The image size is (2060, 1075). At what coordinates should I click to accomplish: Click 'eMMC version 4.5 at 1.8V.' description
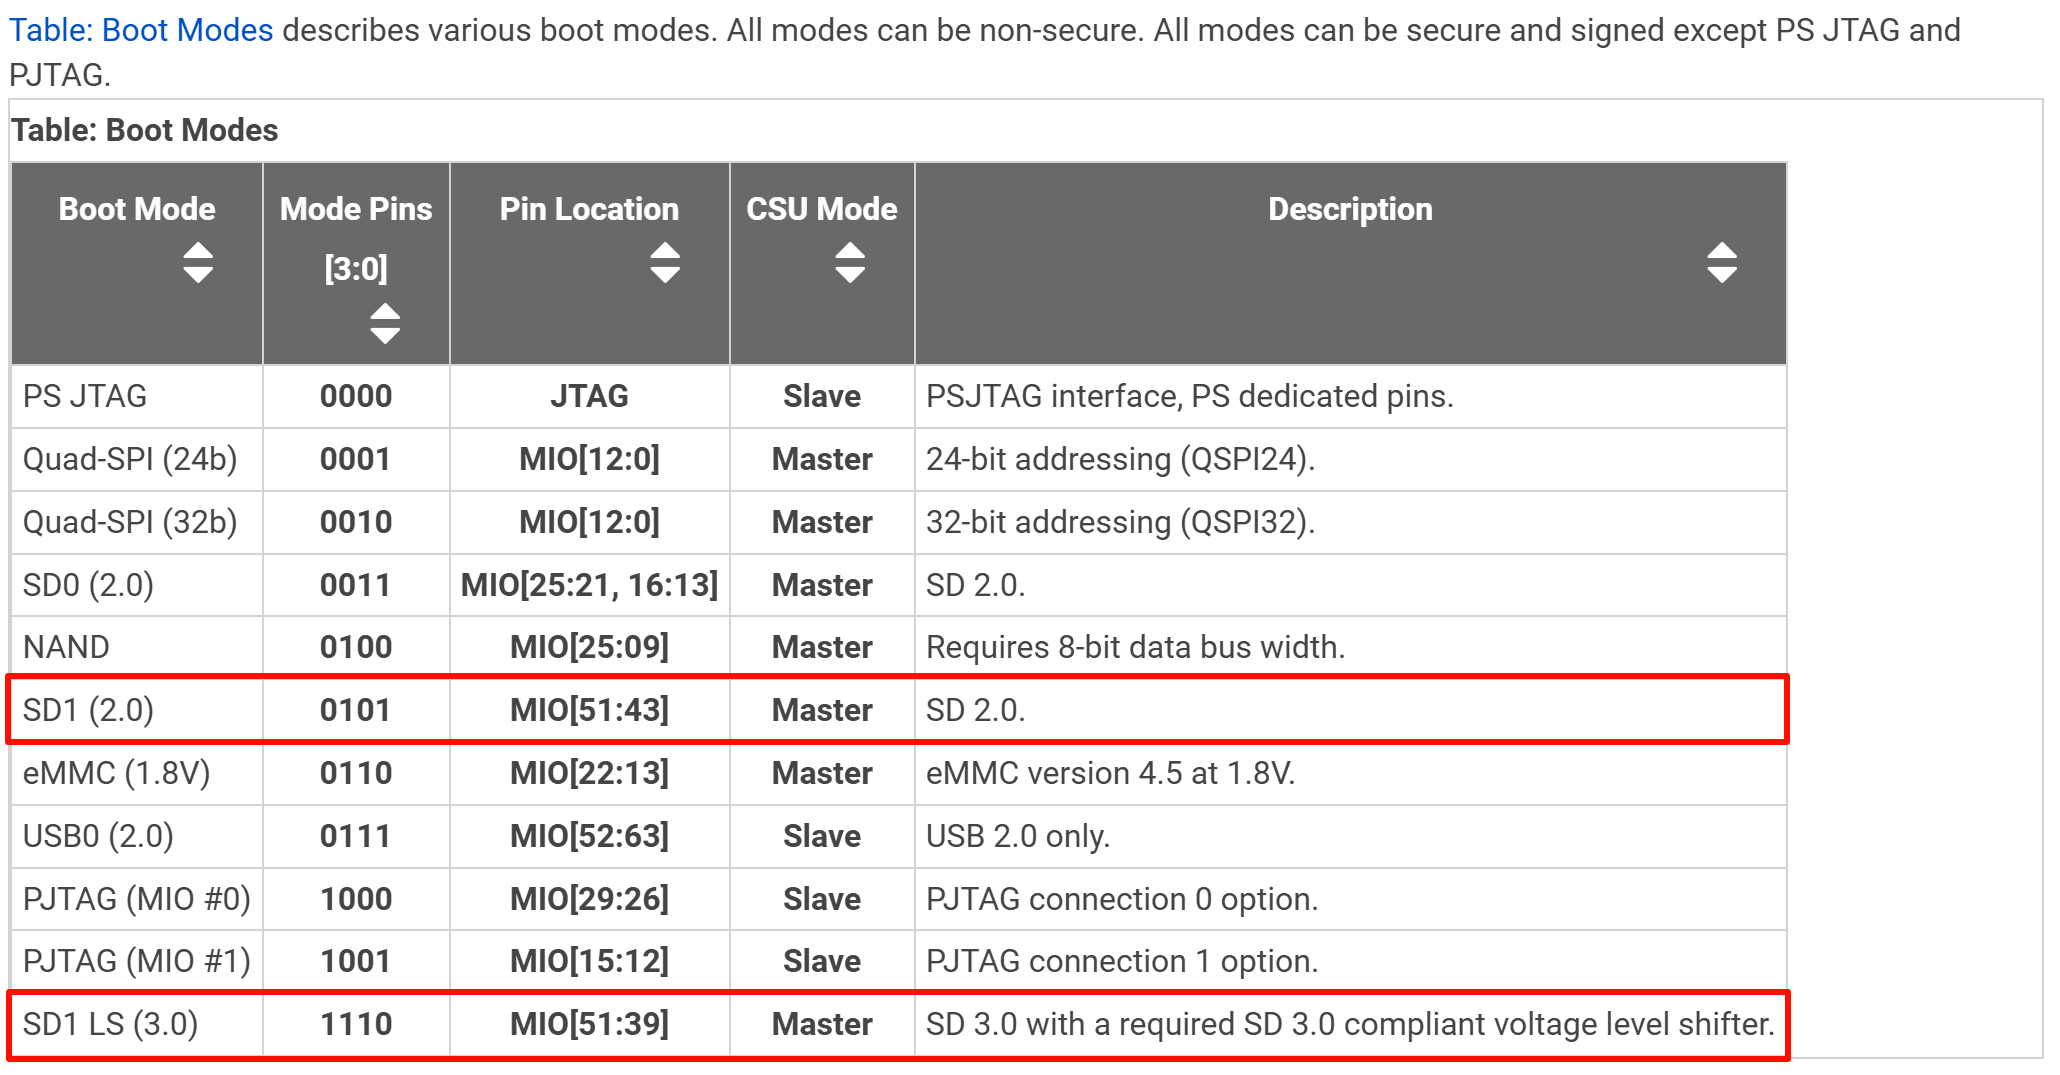click(1110, 773)
